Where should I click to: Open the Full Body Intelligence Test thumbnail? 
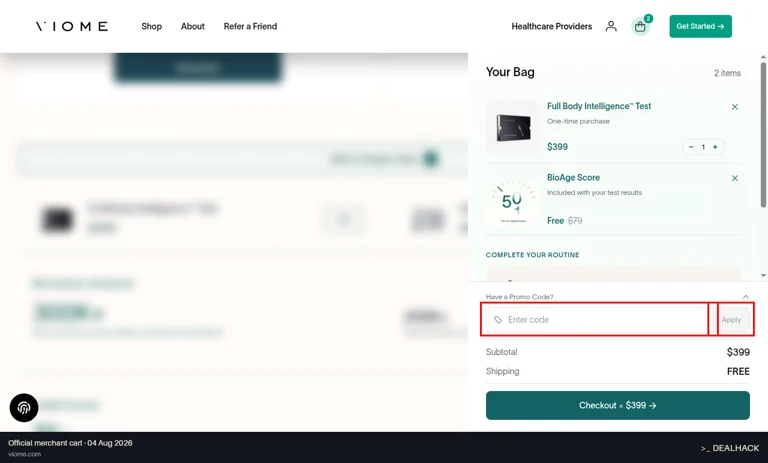click(x=513, y=127)
